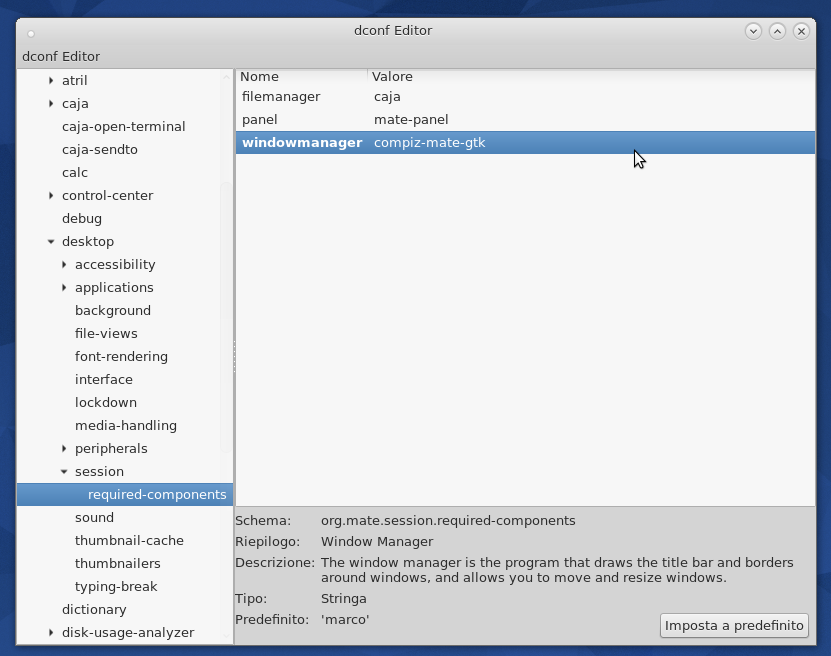Expand the caja tree node
The width and height of the screenshot is (831, 656).
[51, 103]
